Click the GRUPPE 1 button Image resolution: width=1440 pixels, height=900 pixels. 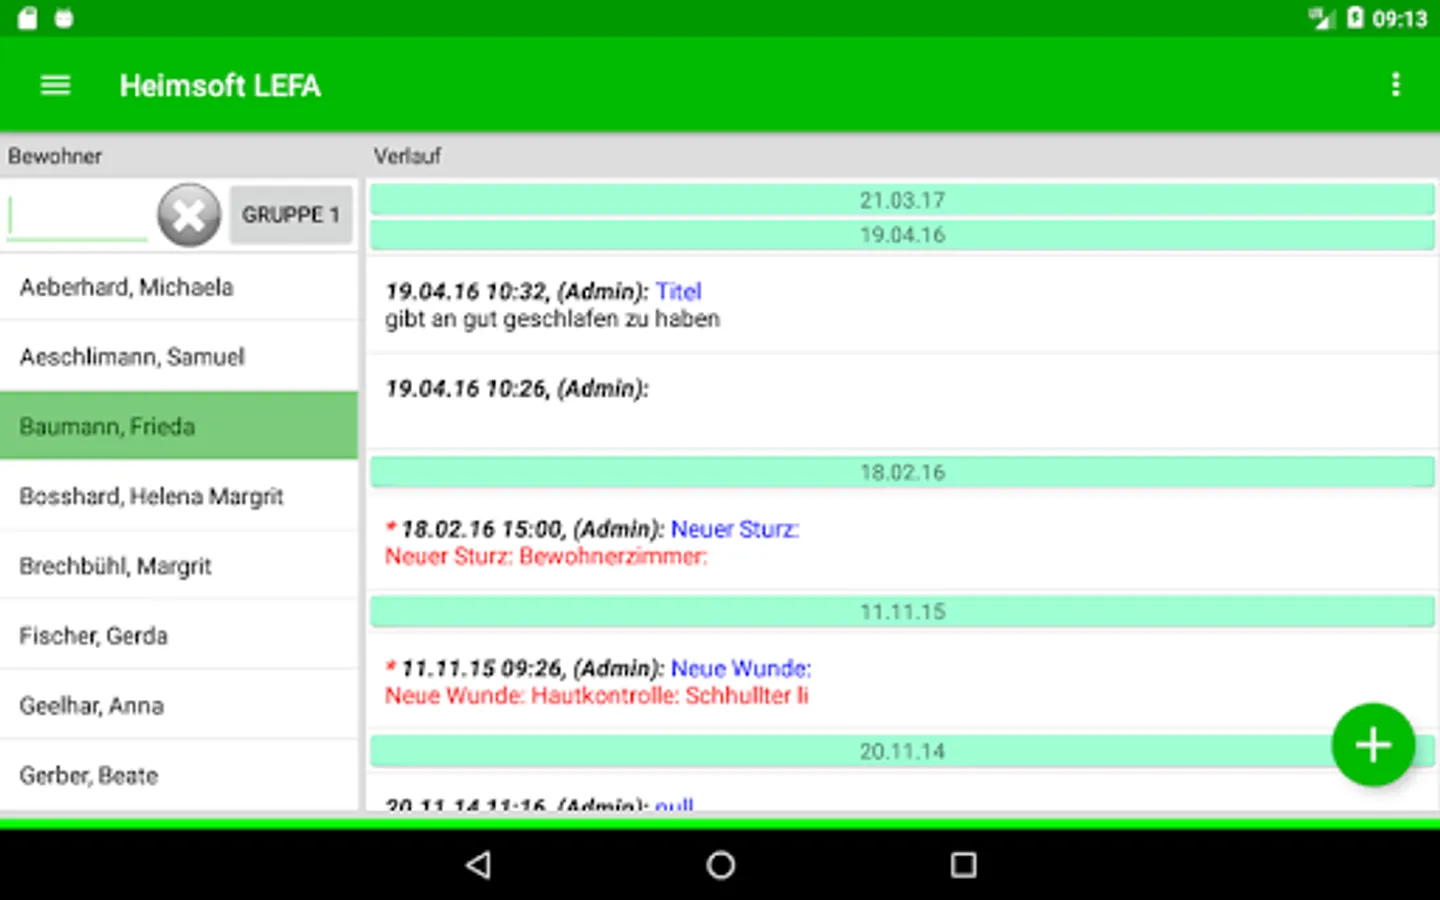click(291, 215)
